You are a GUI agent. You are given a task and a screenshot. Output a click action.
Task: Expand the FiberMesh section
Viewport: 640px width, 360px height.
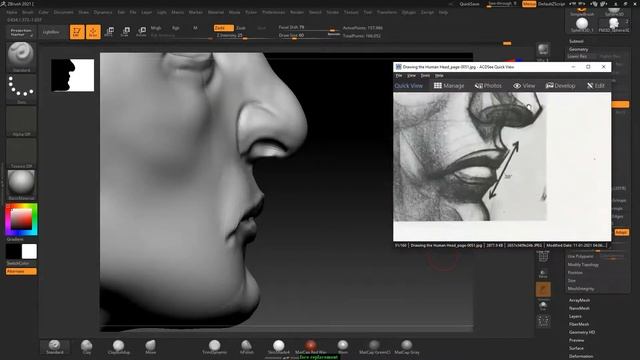(579, 324)
